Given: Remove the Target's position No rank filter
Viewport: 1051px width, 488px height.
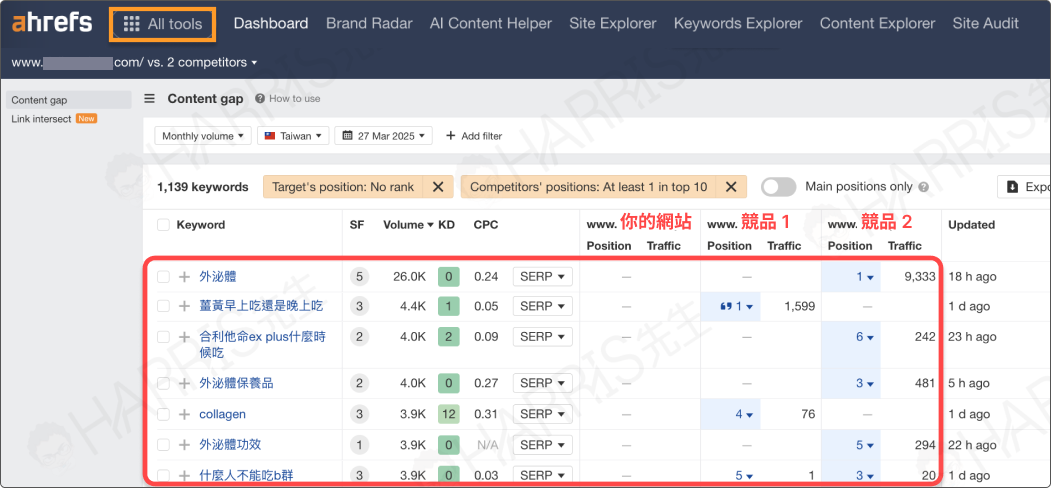Looking at the screenshot, I should 438,187.
